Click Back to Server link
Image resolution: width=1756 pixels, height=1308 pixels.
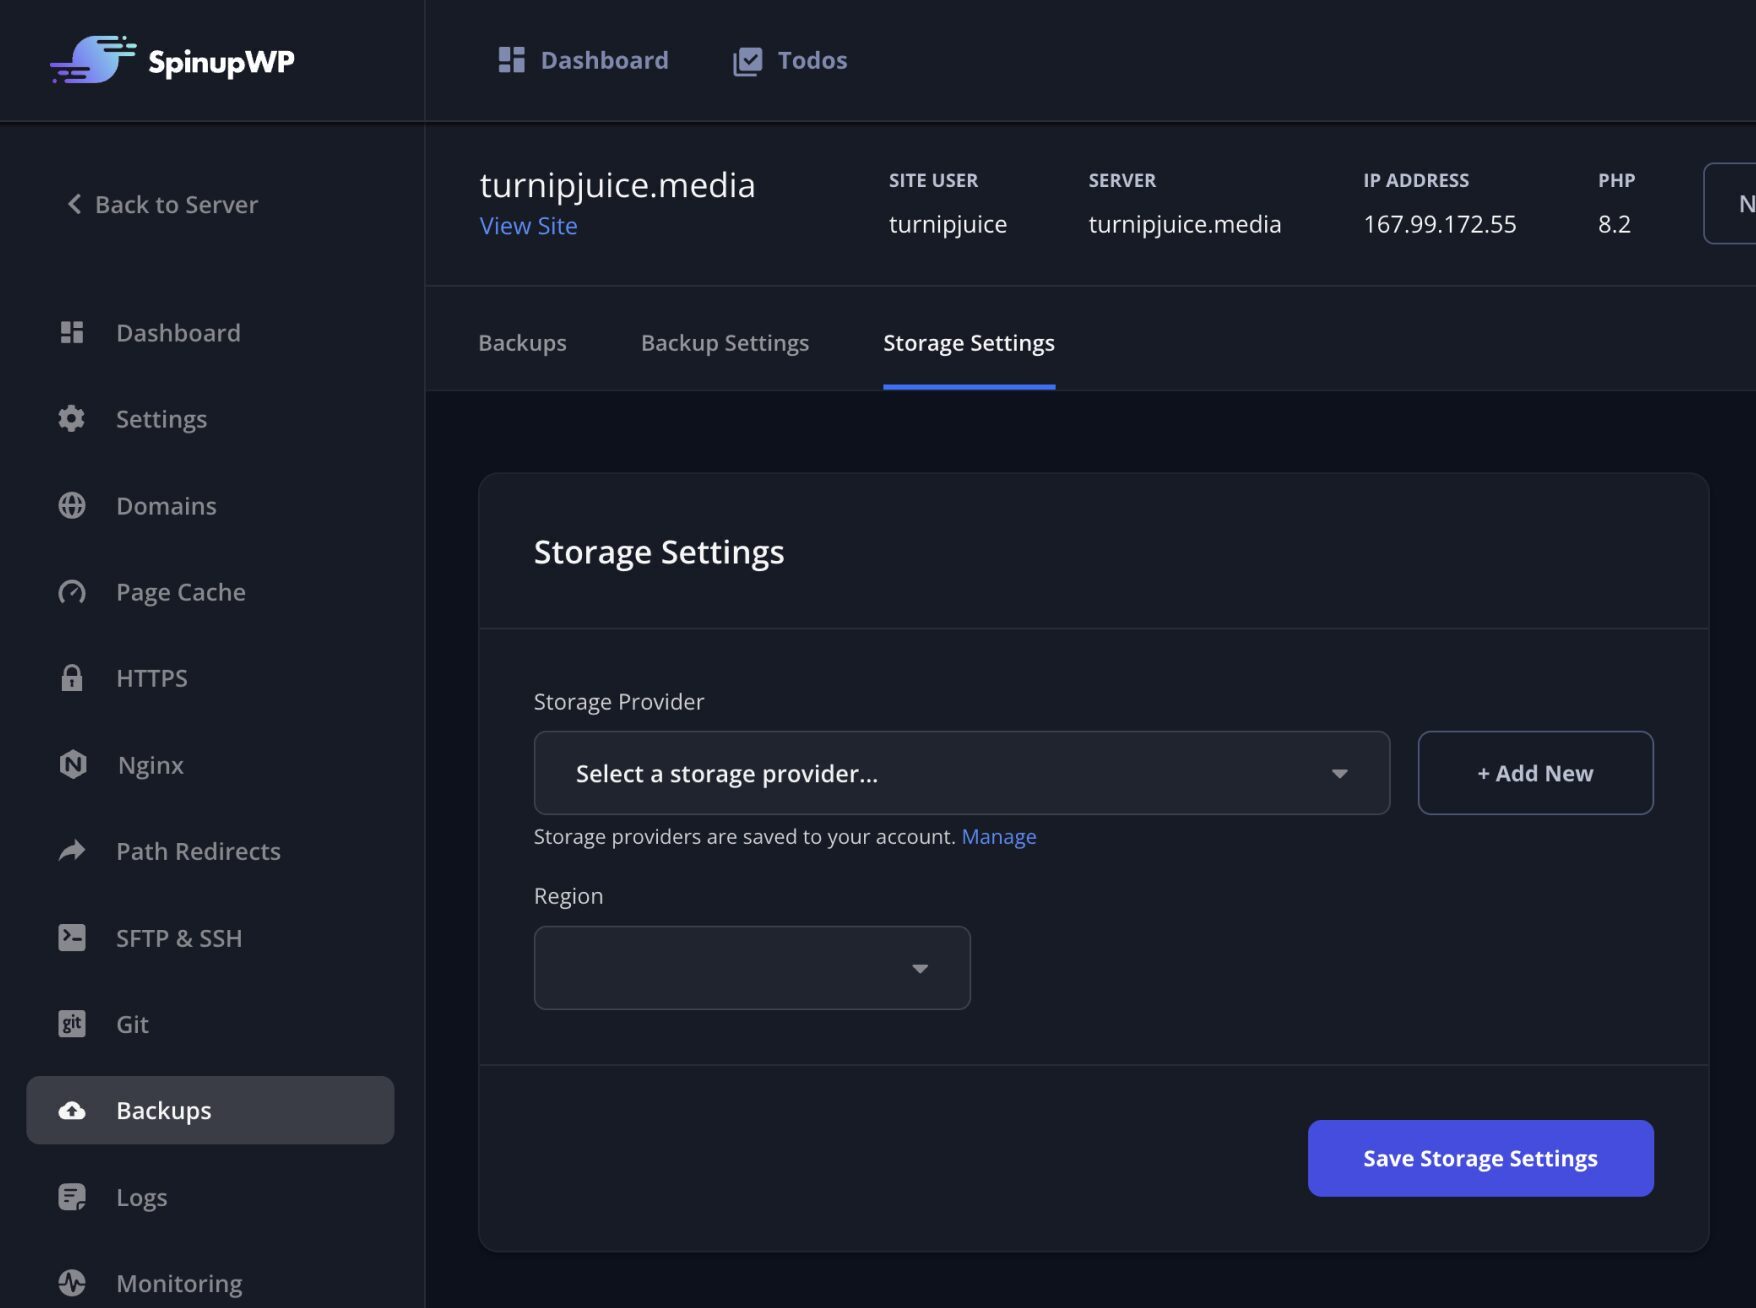tap(163, 204)
